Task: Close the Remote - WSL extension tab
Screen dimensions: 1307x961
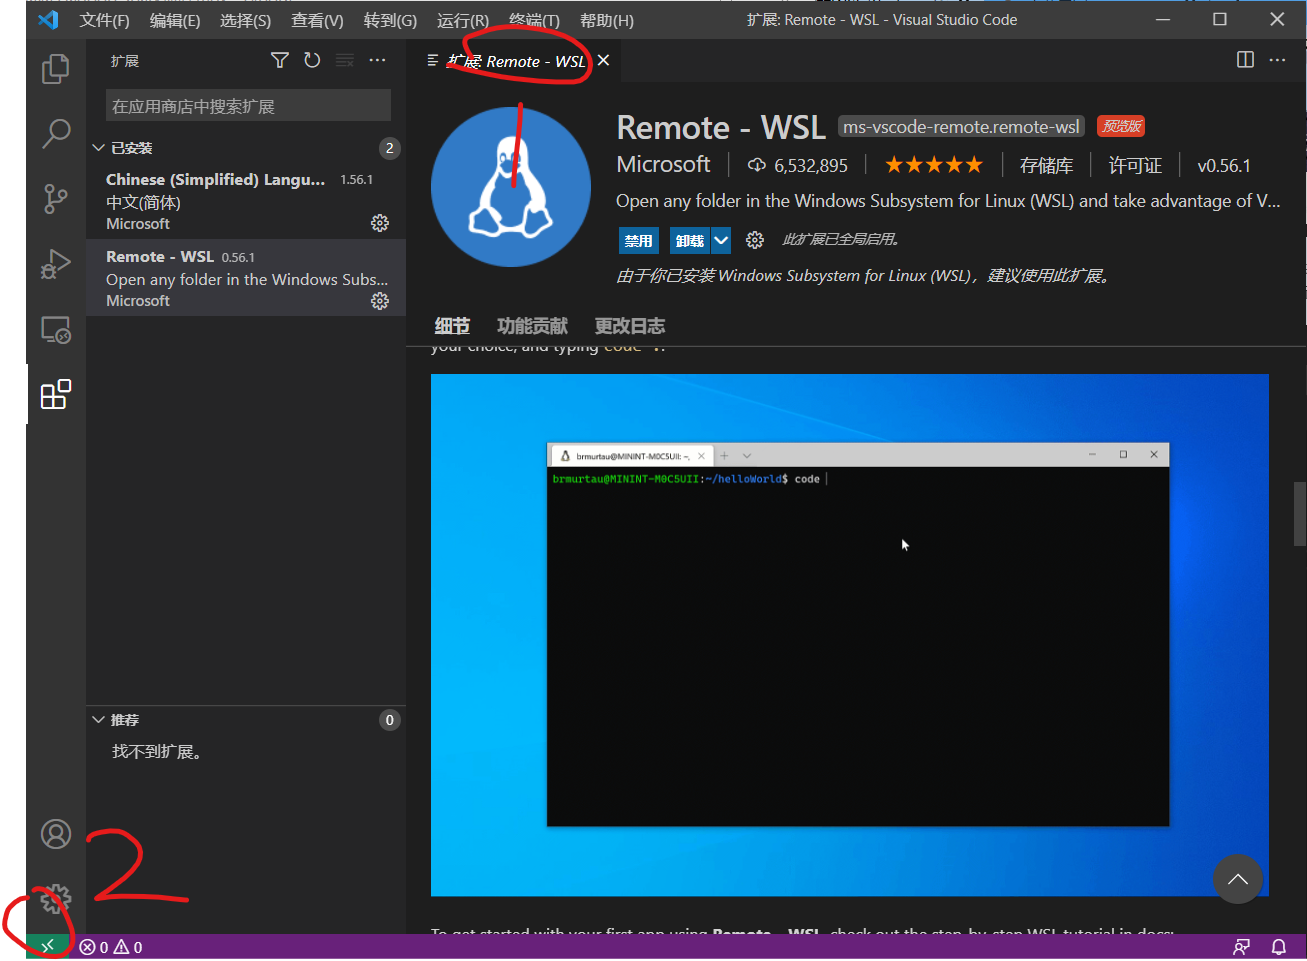Action: tap(603, 61)
